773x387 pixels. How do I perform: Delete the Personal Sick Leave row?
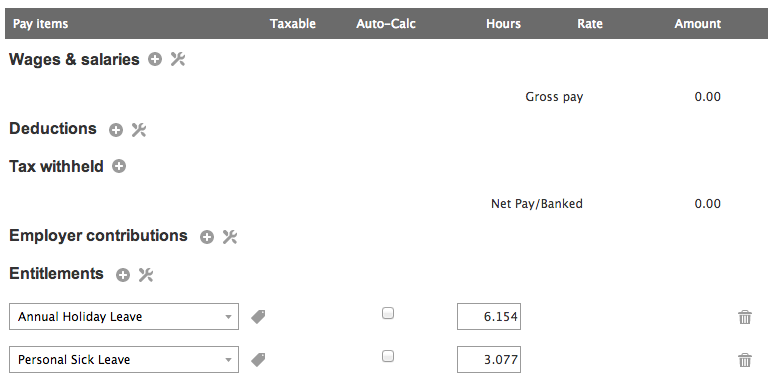[745, 360]
